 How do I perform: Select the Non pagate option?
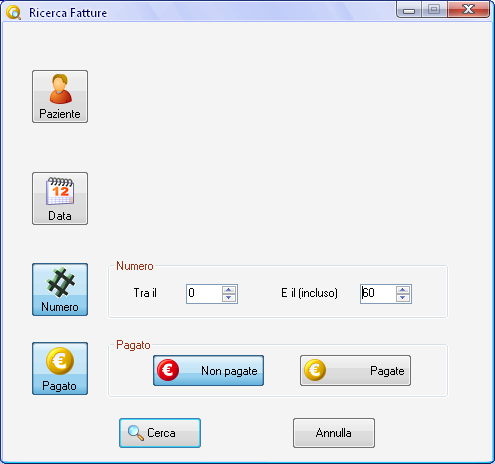click(208, 370)
